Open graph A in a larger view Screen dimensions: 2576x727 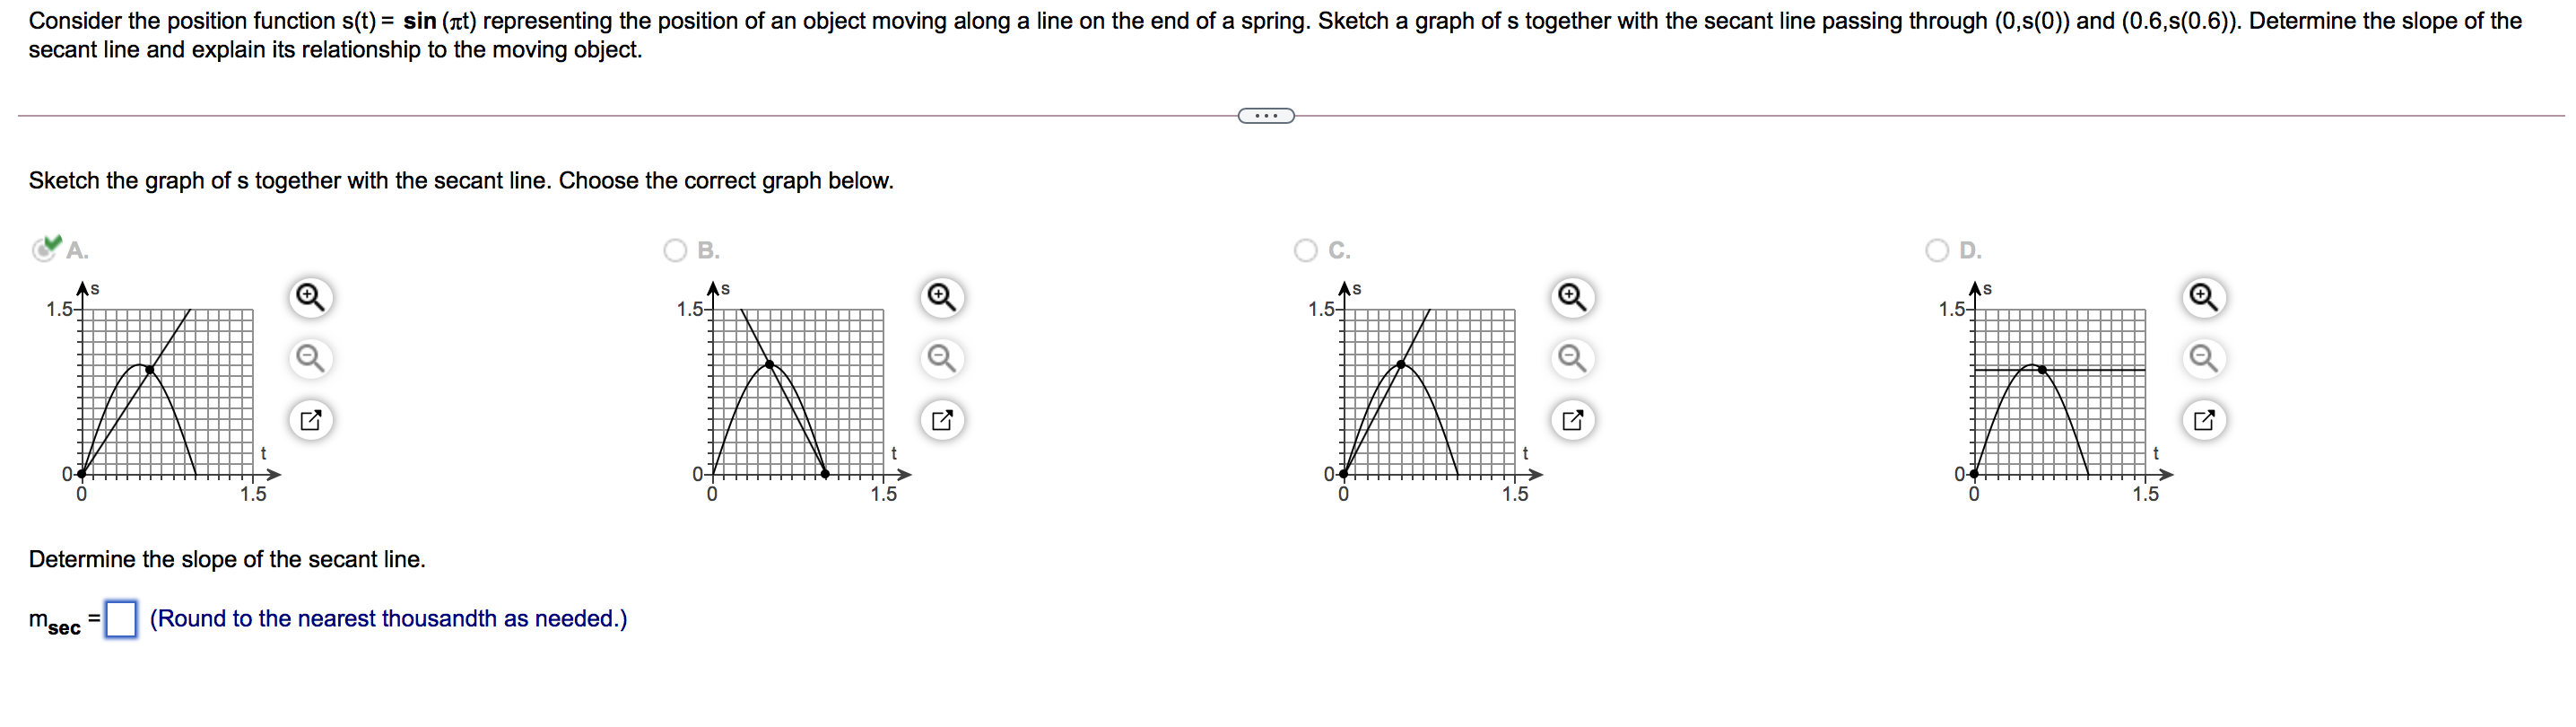(310, 420)
